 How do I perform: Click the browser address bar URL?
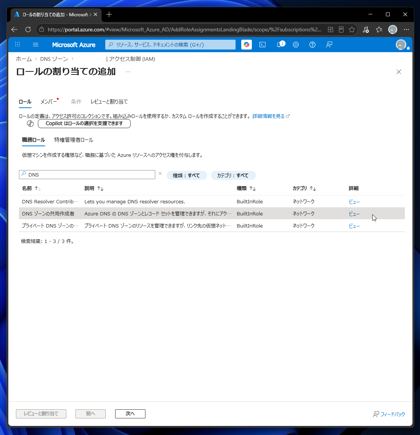click(x=184, y=30)
